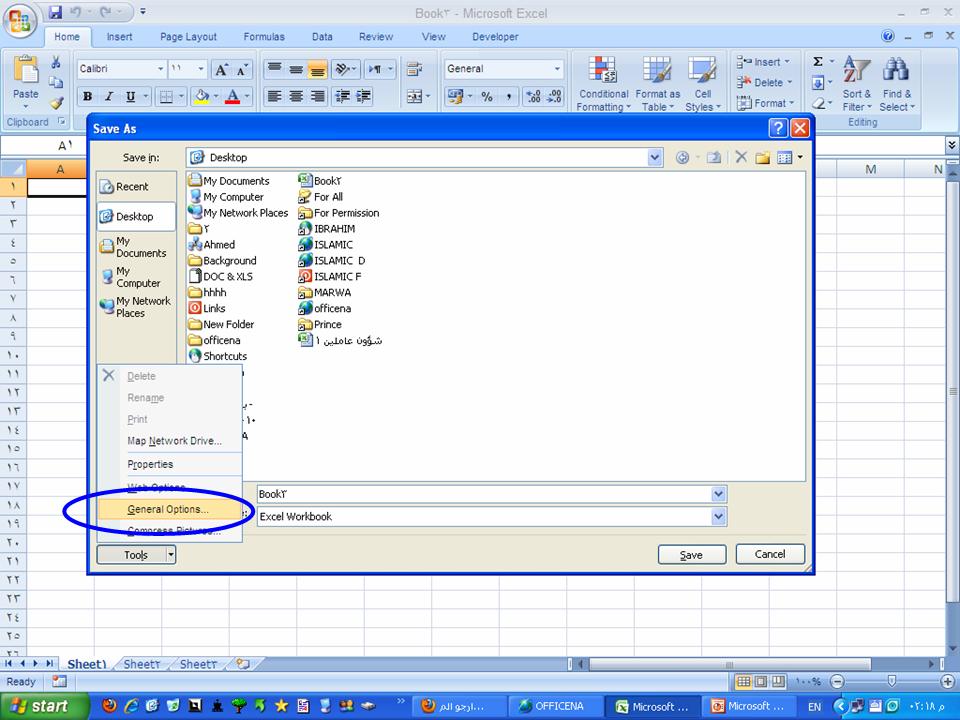Click the Cancel button in dialog

point(770,554)
